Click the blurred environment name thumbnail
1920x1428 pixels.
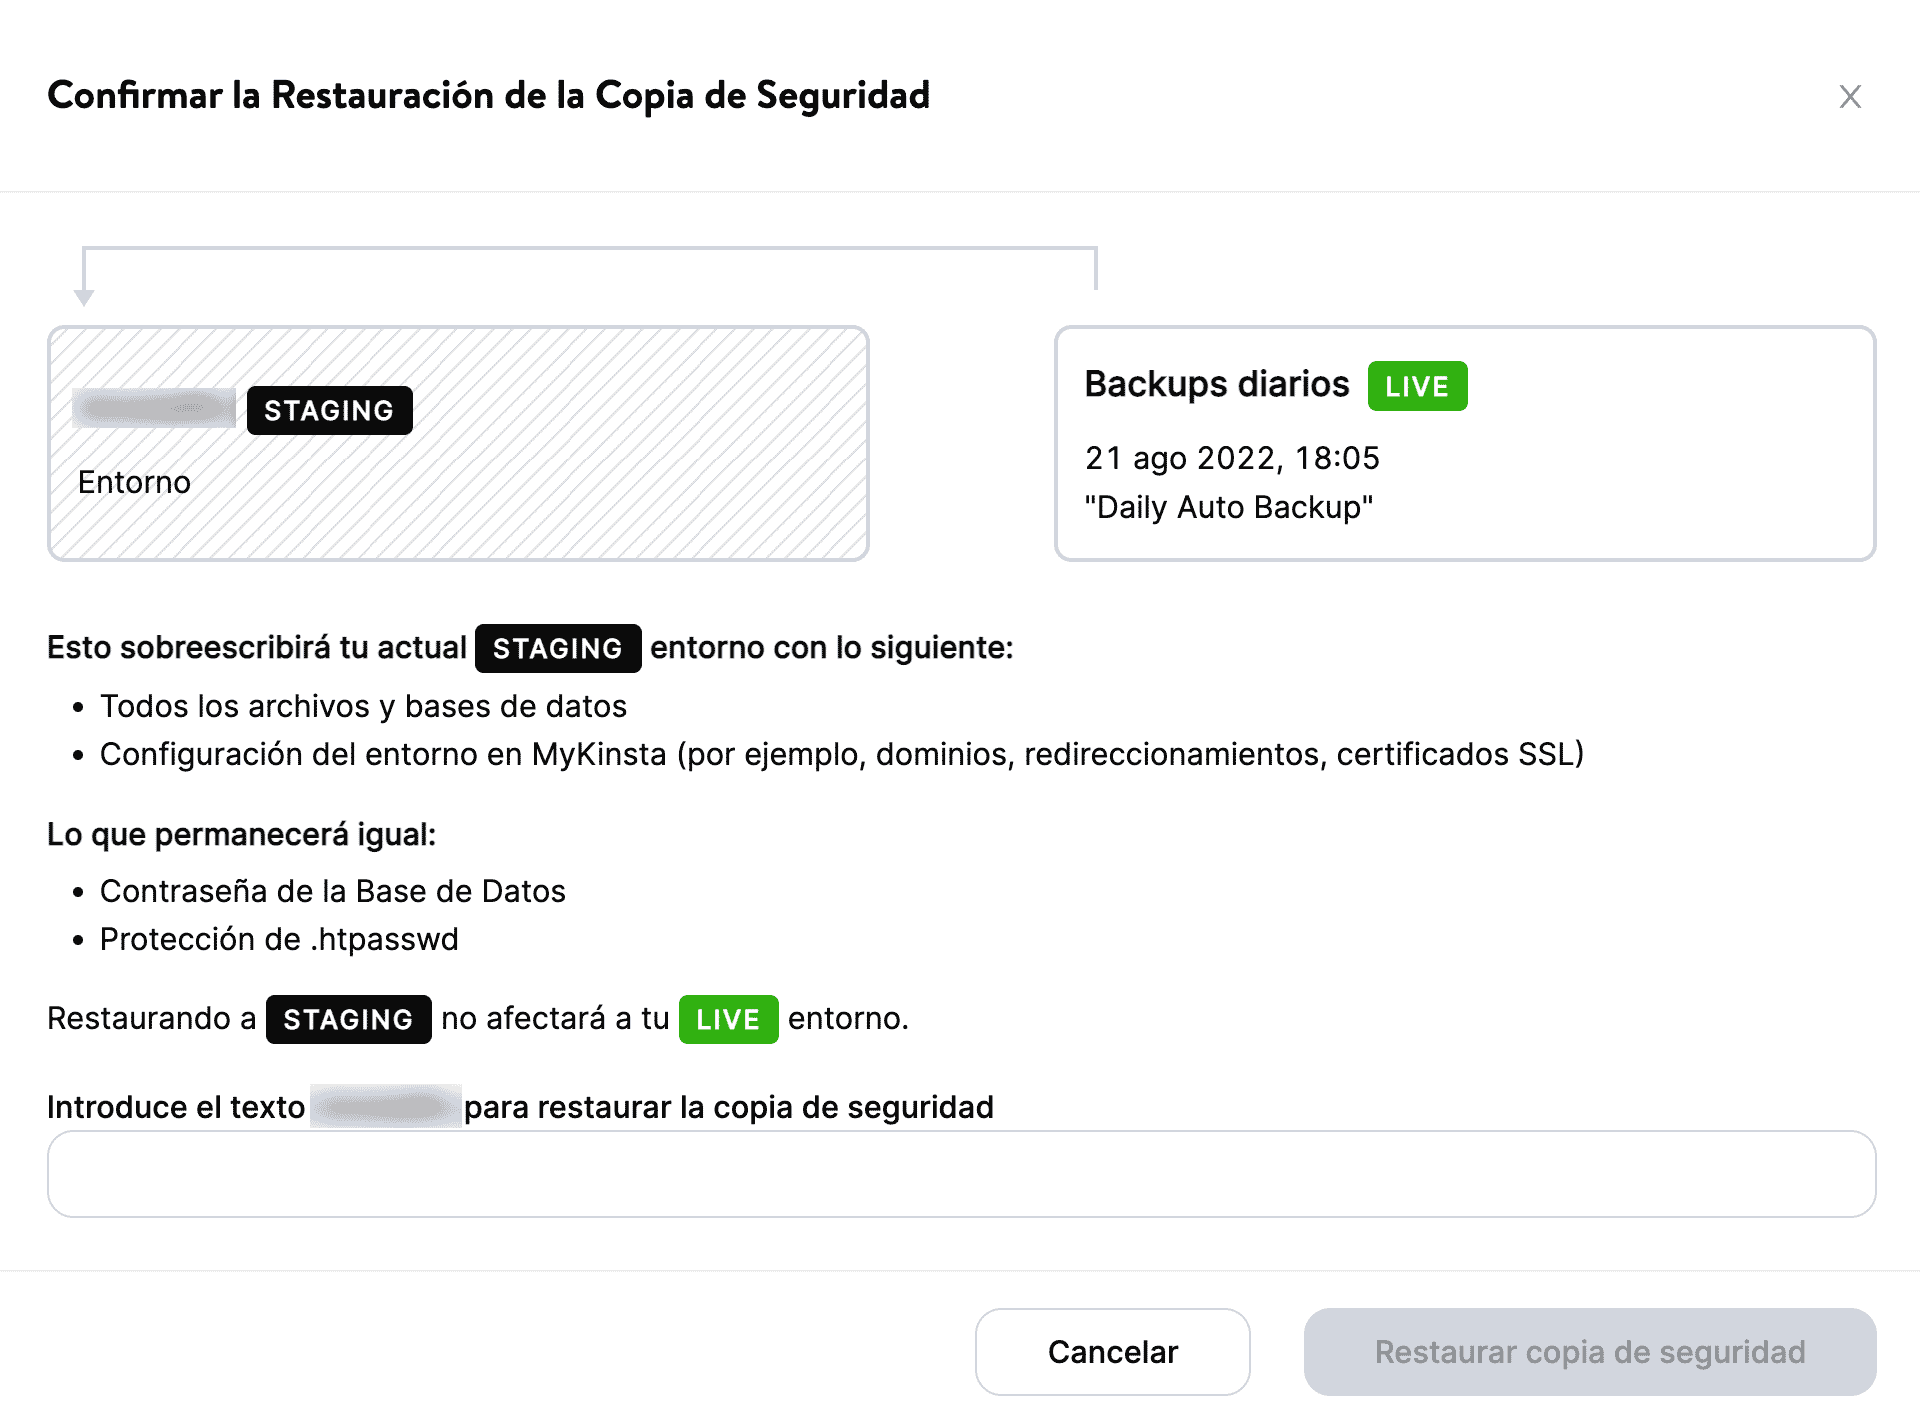[x=152, y=407]
